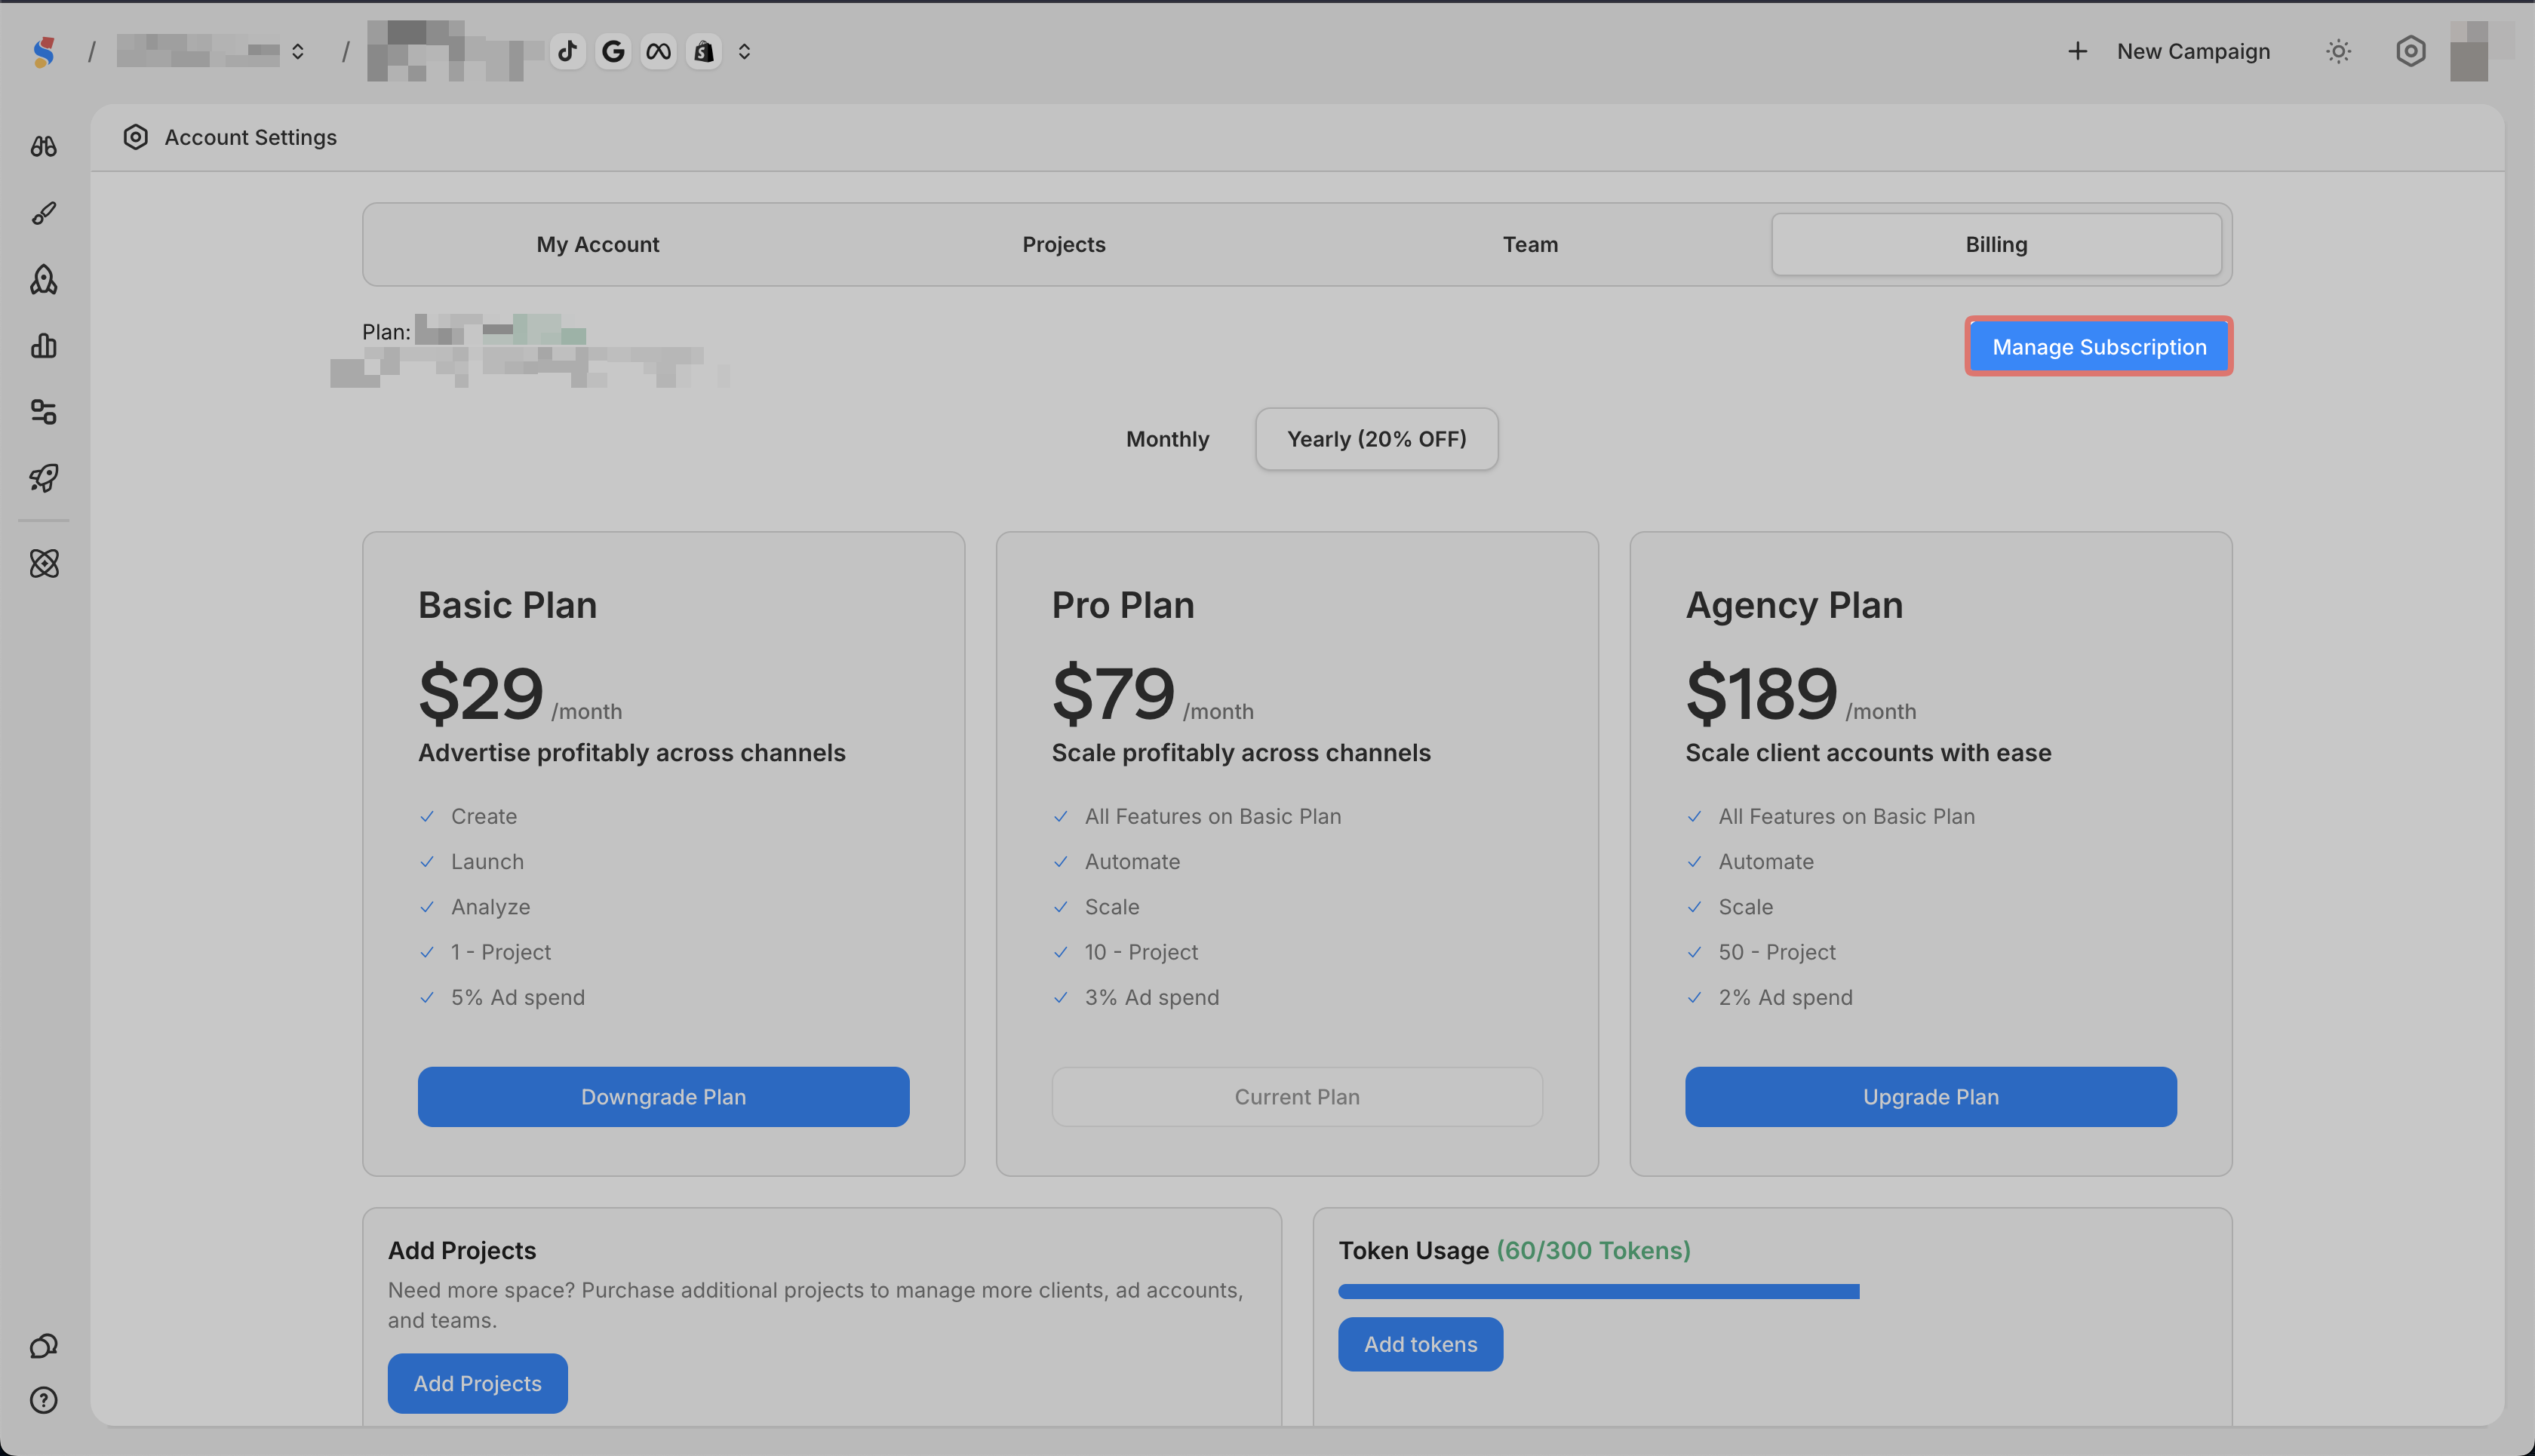Image resolution: width=2535 pixels, height=1456 pixels.
Task: Select Yearly (20% OFF) billing option
Action: pyautogui.click(x=1376, y=439)
